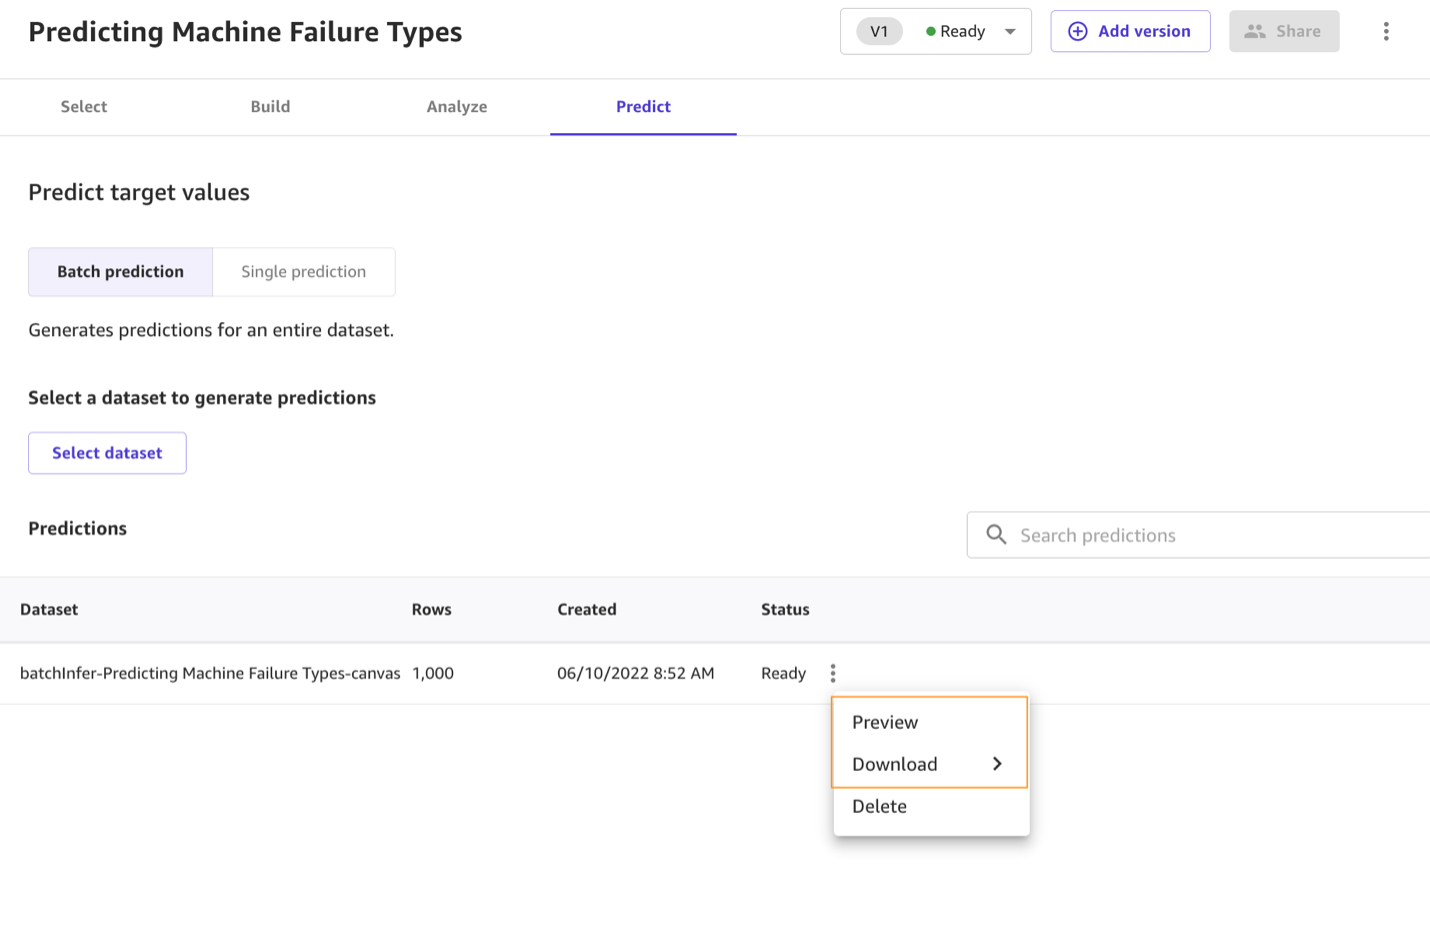Open the Build tab
This screenshot has height=928, width=1430.
270,107
